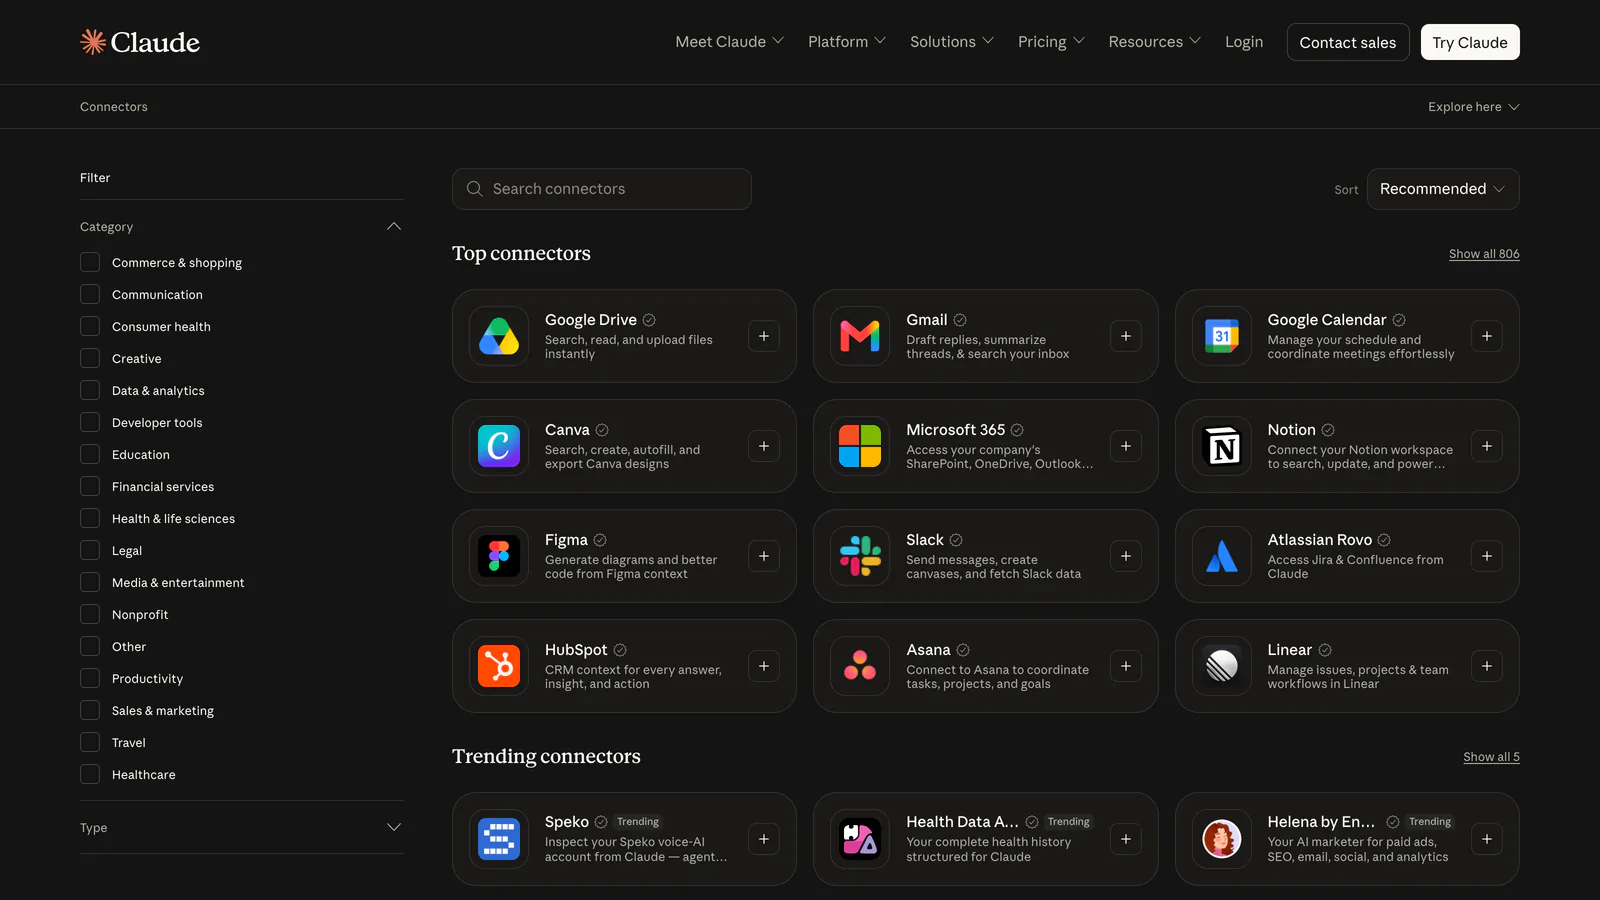This screenshot has height=900, width=1600.
Task: Add the Gmail connector with plus
Action: coord(1126,336)
